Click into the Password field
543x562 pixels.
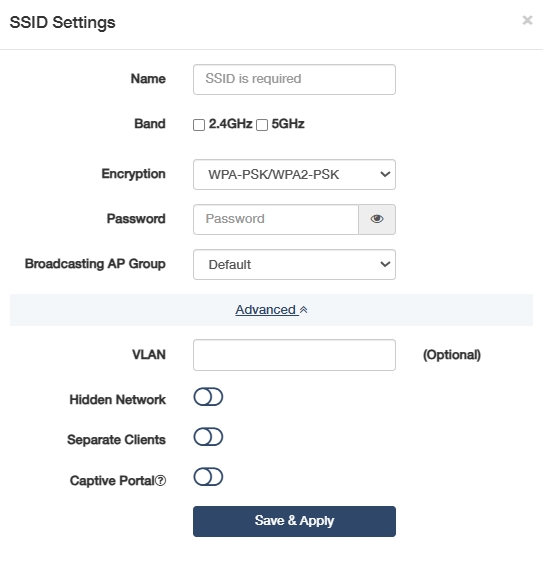276,219
